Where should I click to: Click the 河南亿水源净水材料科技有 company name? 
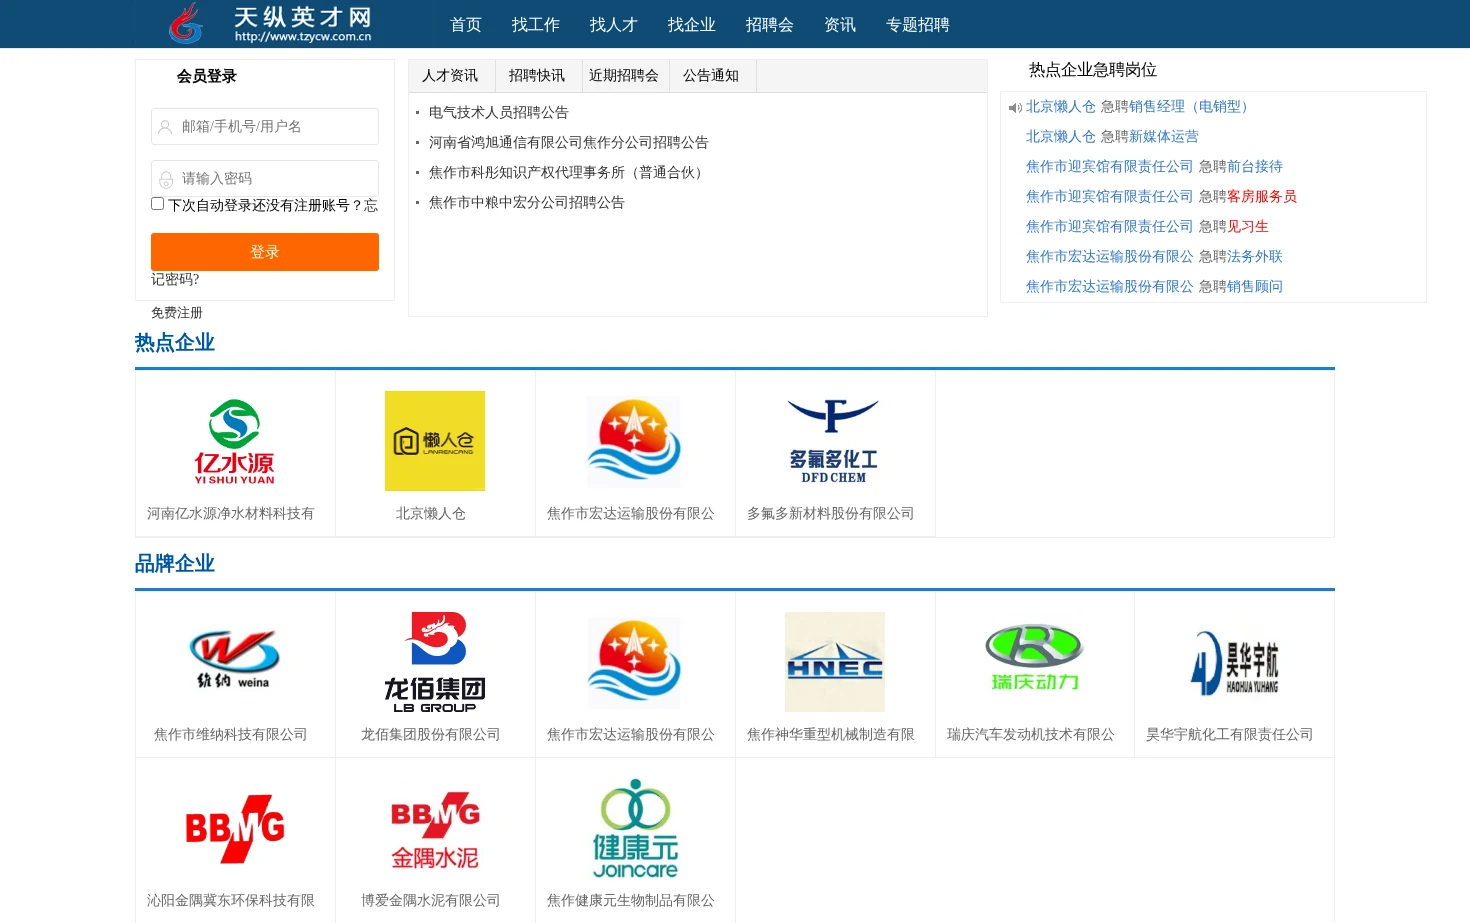pyautogui.click(x=231, y=514)
